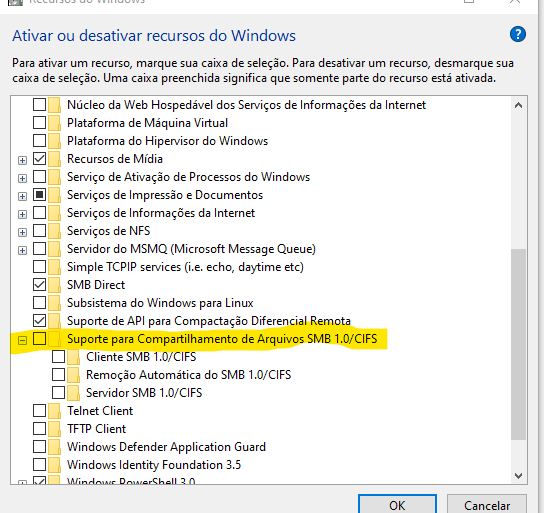Select Plataforma do Hipervisor do Windows label
Viewport: 544px width, 513px height.
(168, 141)
